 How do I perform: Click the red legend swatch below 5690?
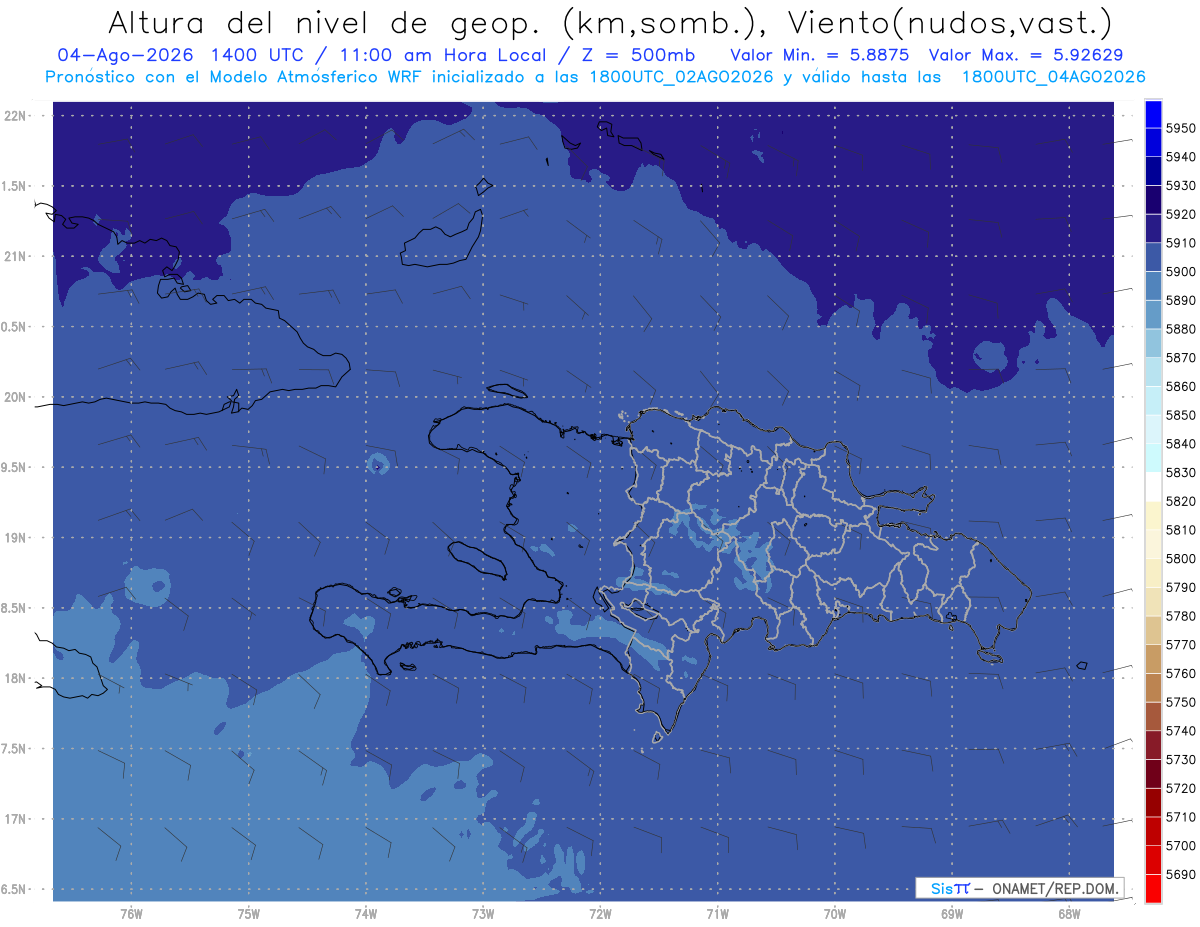(1153, 888)
